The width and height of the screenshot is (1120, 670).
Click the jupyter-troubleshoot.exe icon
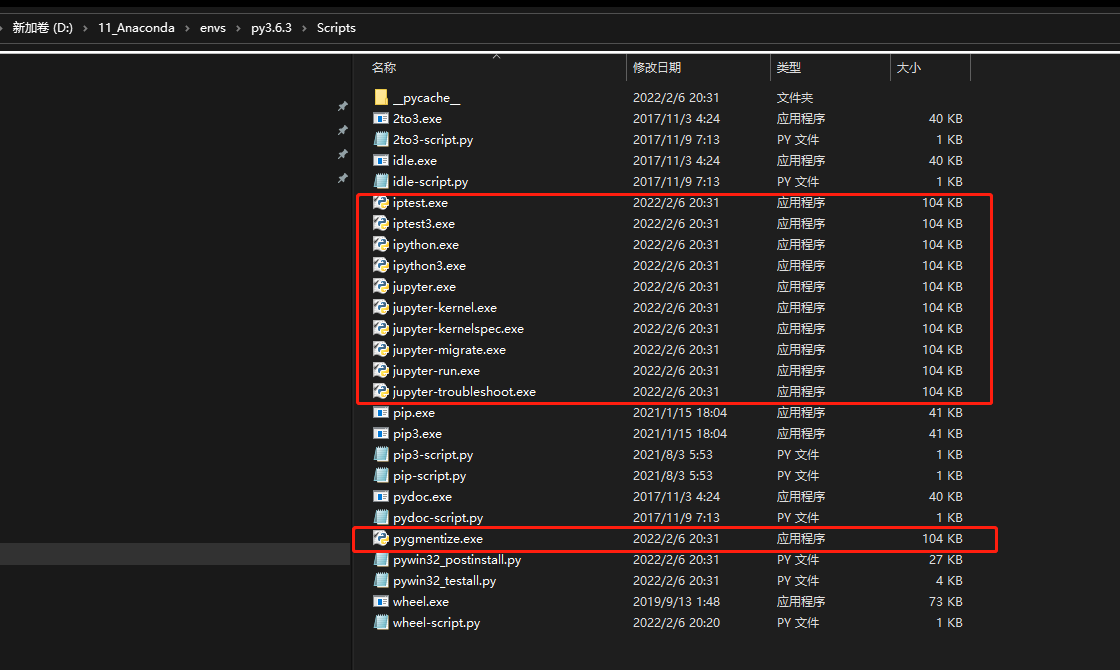point(381,391)
